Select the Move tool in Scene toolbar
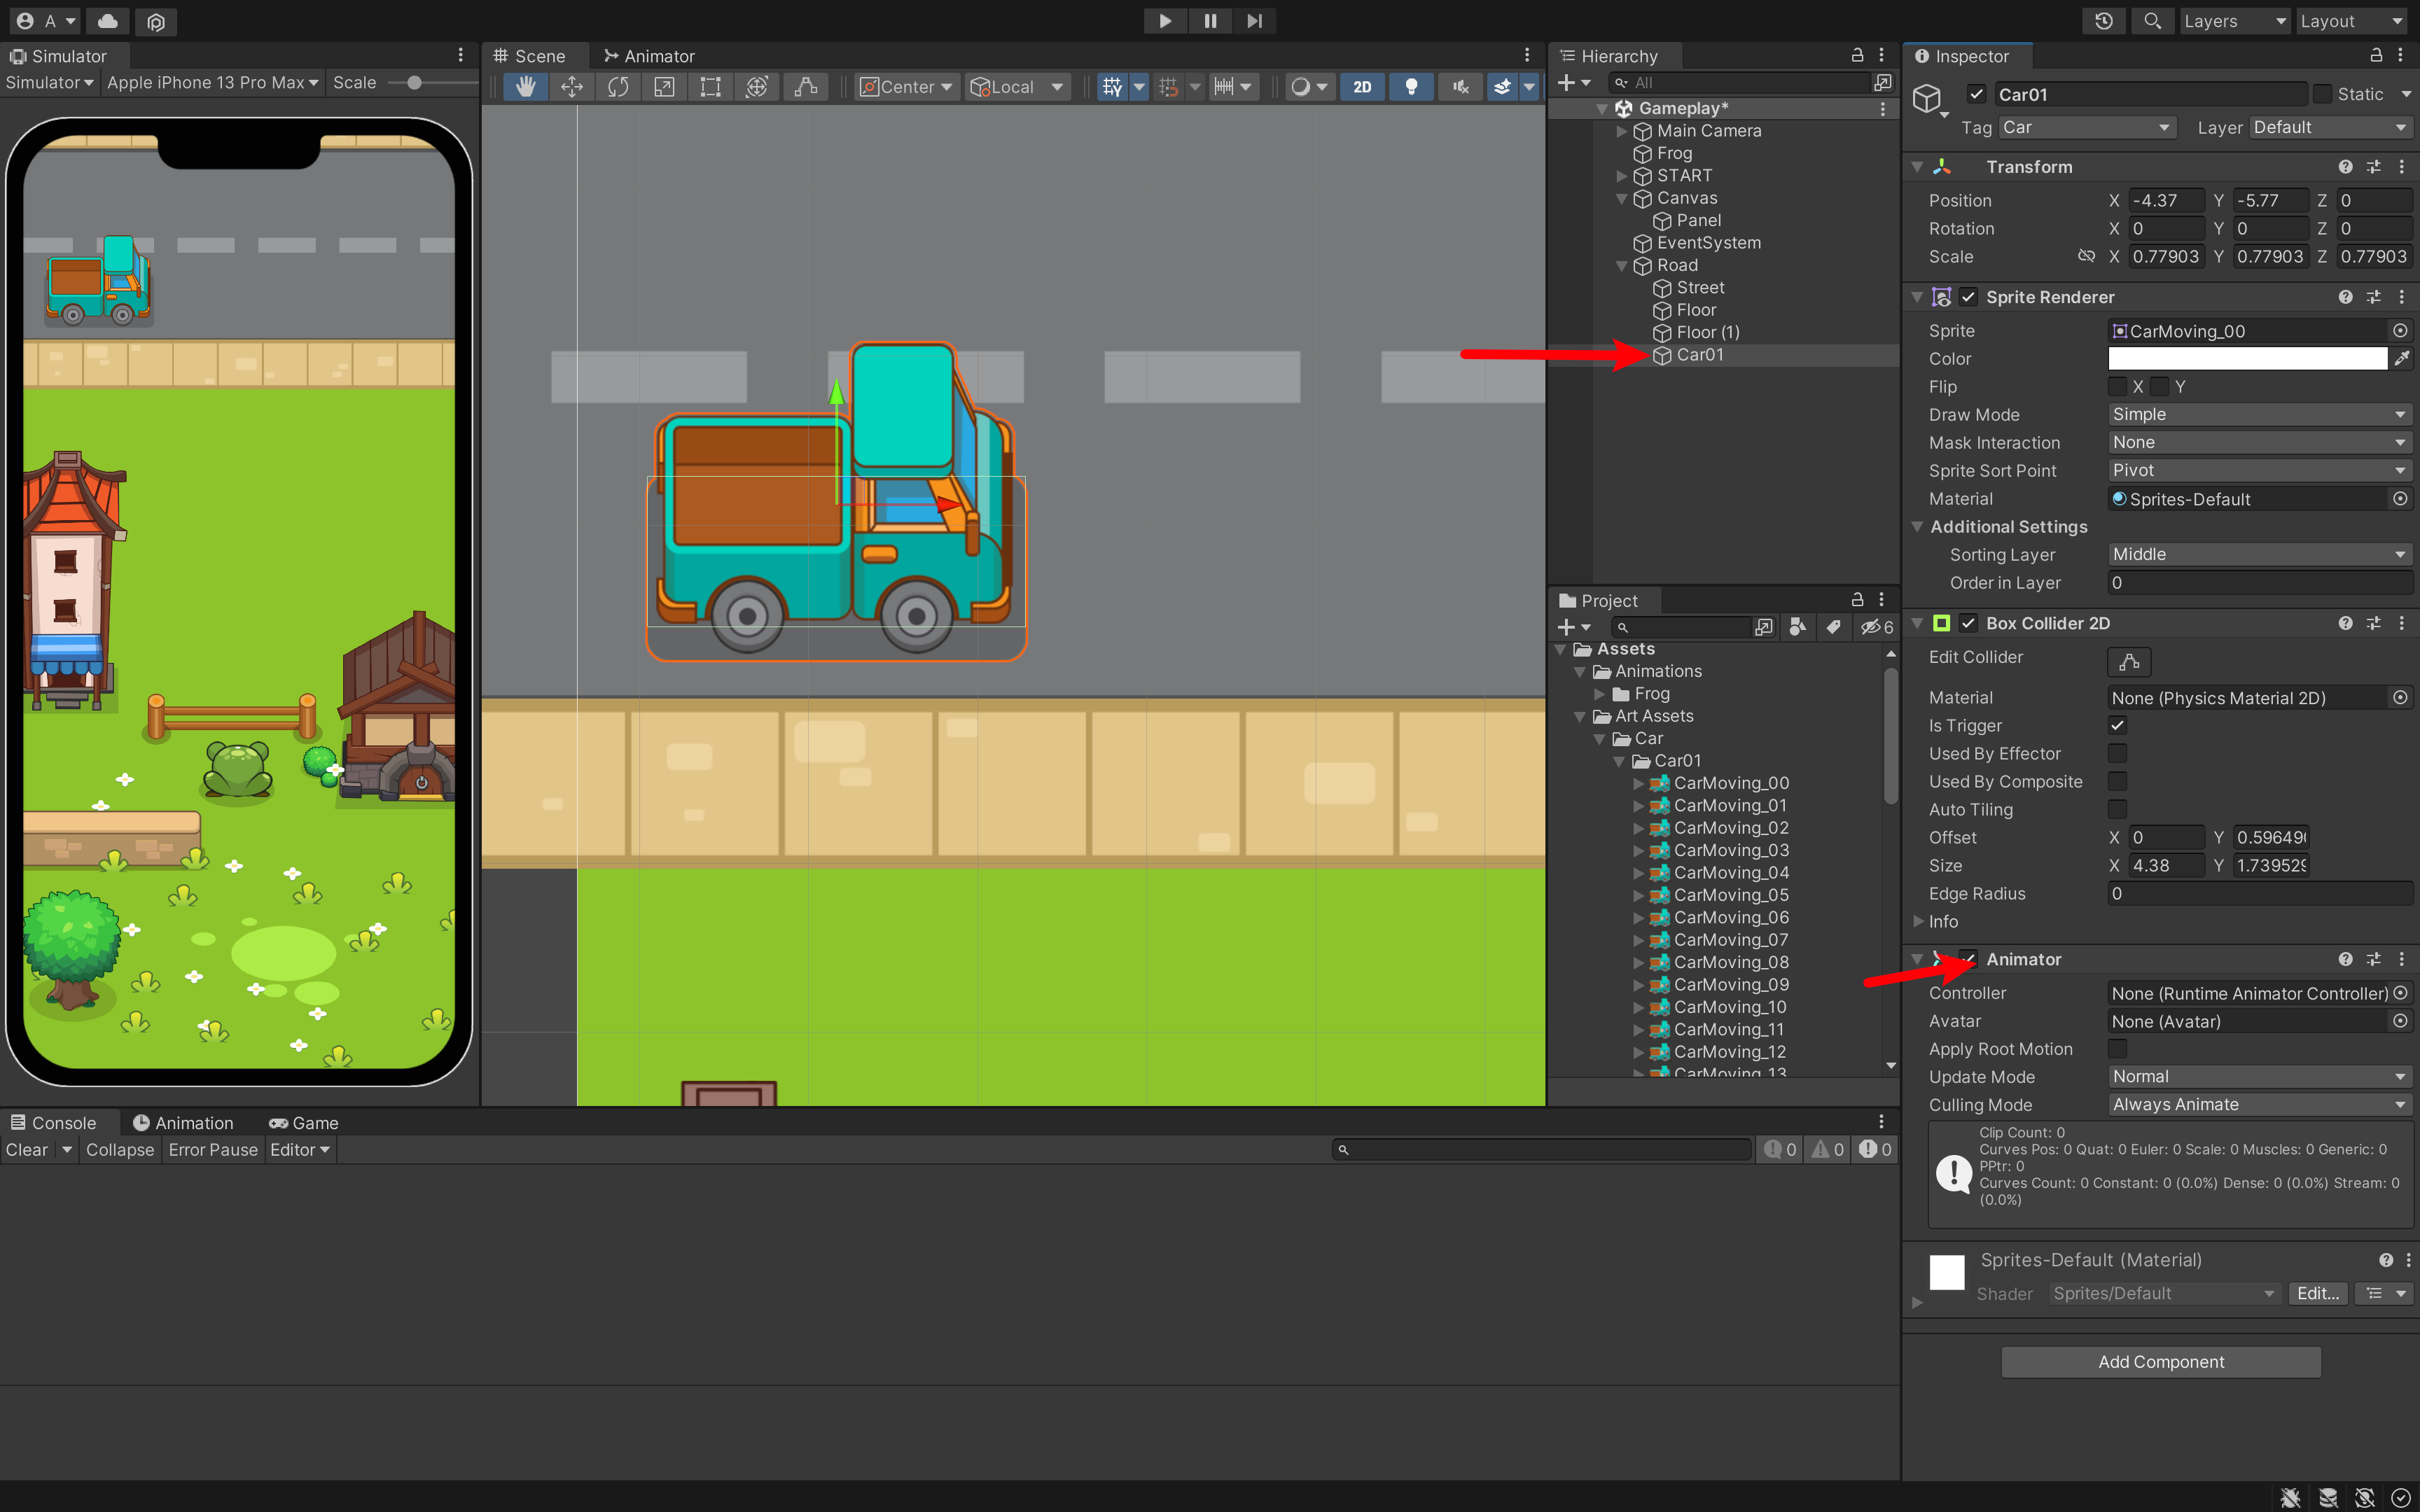 coord(572,87)
